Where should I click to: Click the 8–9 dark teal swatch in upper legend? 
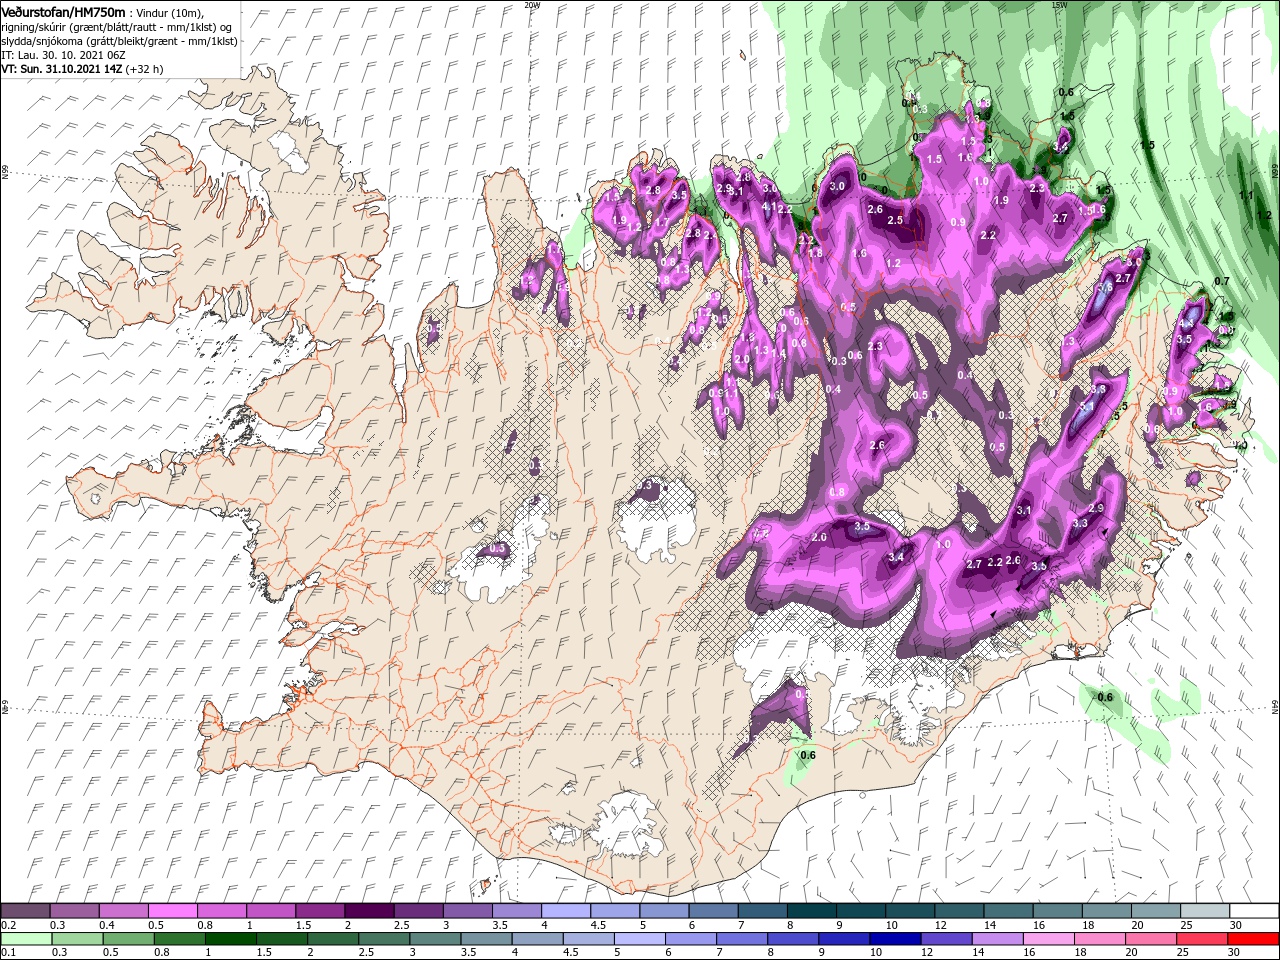pos(810,911)
